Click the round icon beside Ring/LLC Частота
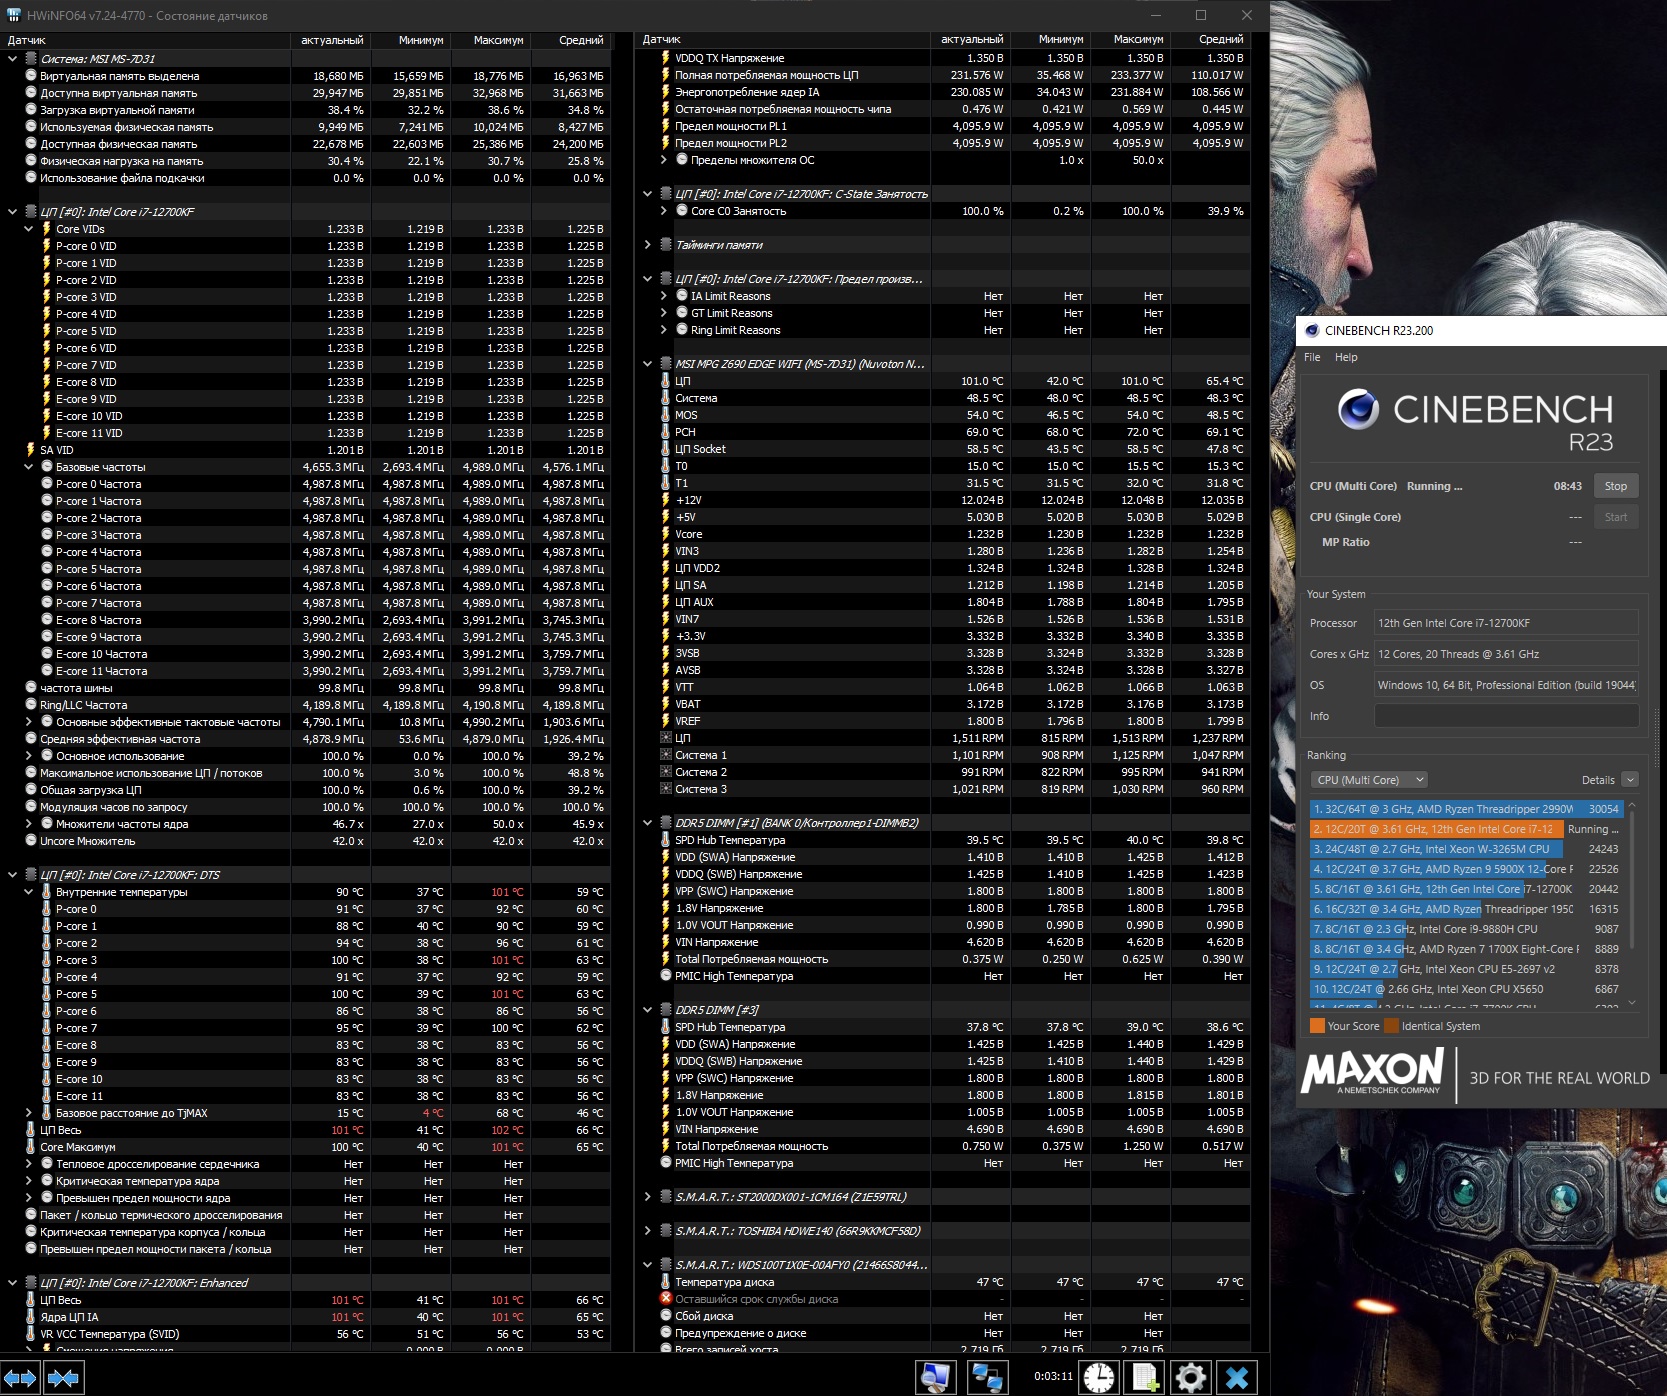The height and width of the screenshot is (1396, 1667). click(31, 705)
